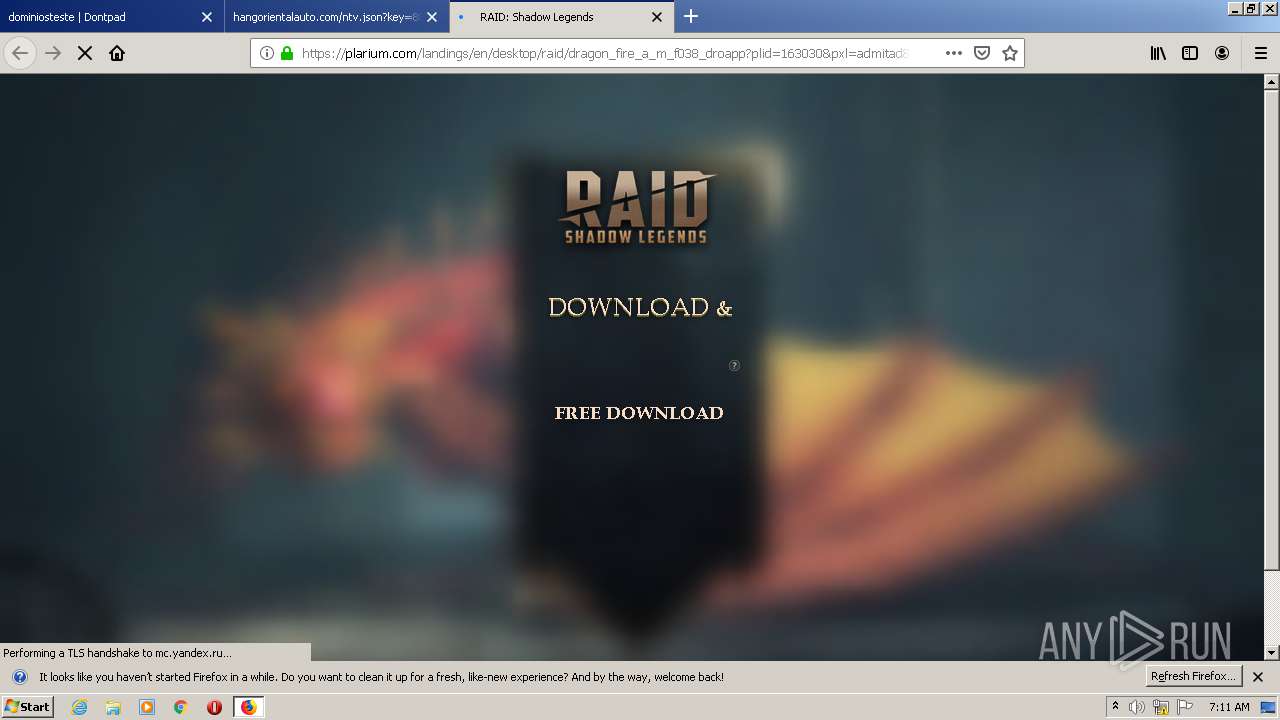The image size is (1280, 720).
Task: Open Opera browser taskbar icon
Action: (x=214, y=707)
